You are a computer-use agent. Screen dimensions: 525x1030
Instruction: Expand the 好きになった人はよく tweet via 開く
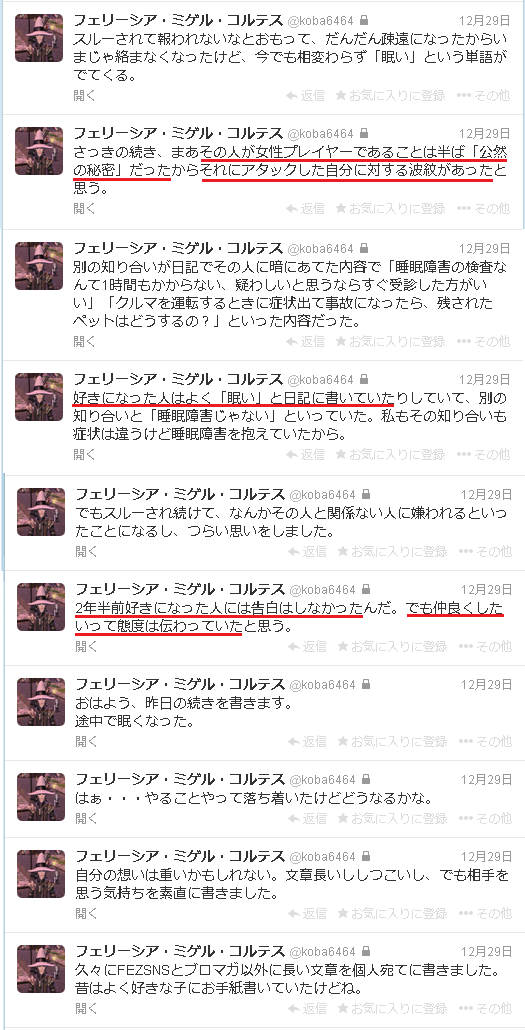(84, 454)
